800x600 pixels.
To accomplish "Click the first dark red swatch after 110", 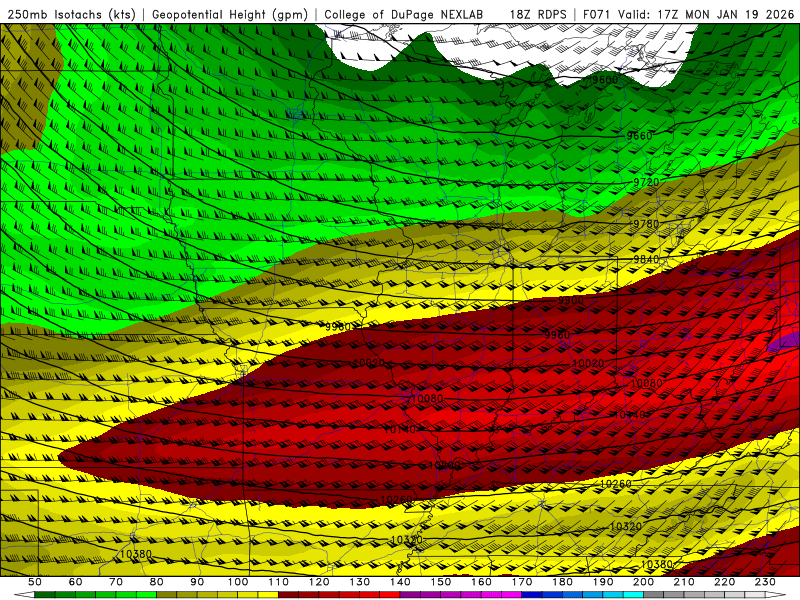I will coord(289,595).
